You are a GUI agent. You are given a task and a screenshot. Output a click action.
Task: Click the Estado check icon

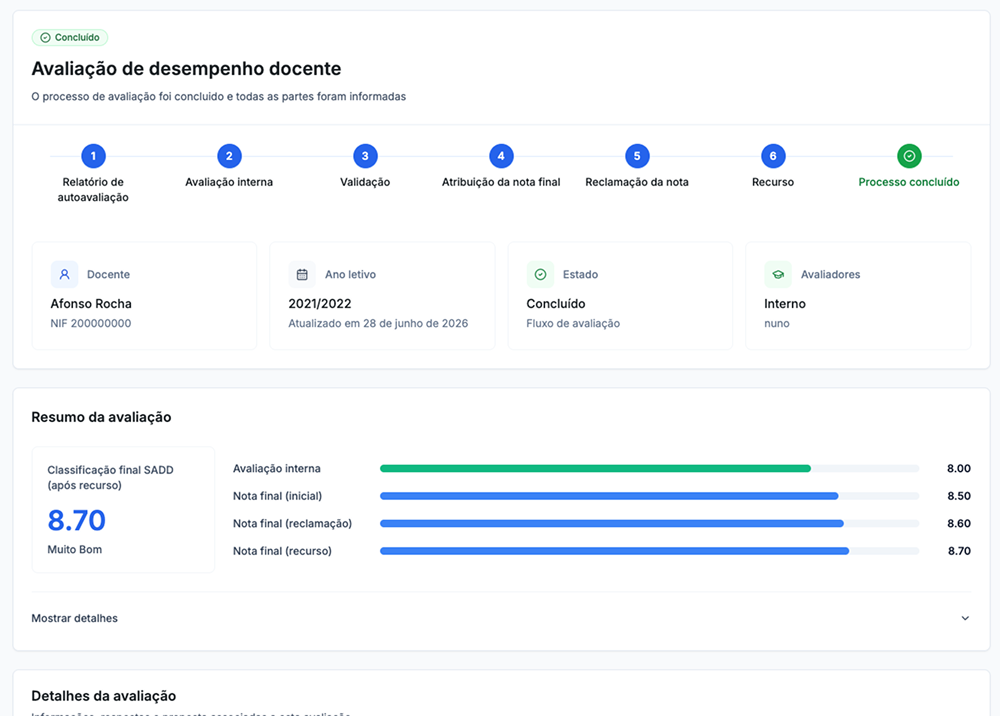pyautogui.click(x=540, y=274)
